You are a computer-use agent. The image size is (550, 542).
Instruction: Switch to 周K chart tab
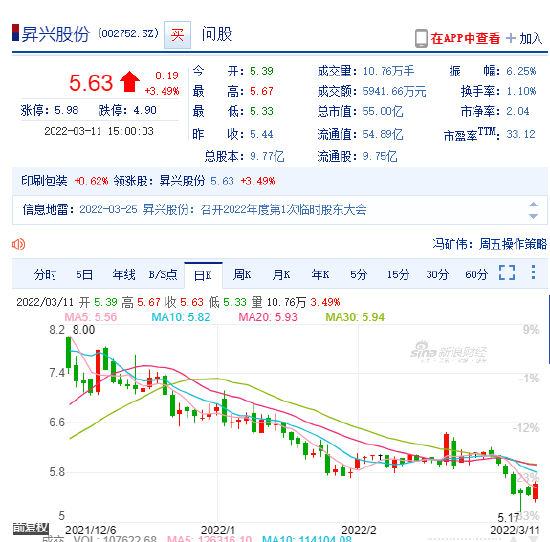[242, 274]
